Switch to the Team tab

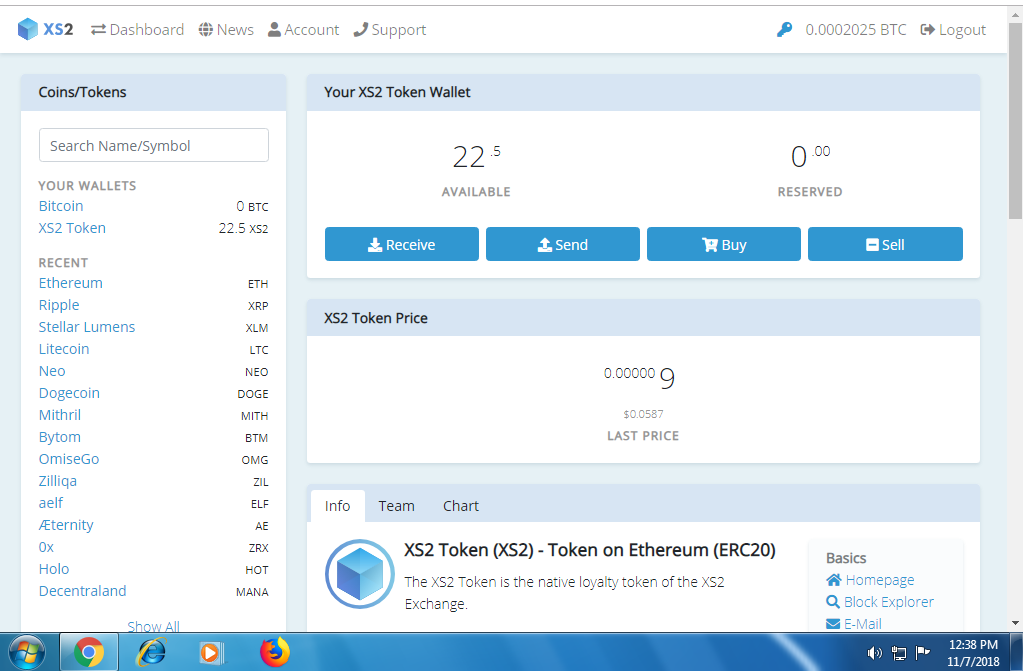[x=396, y=506]
